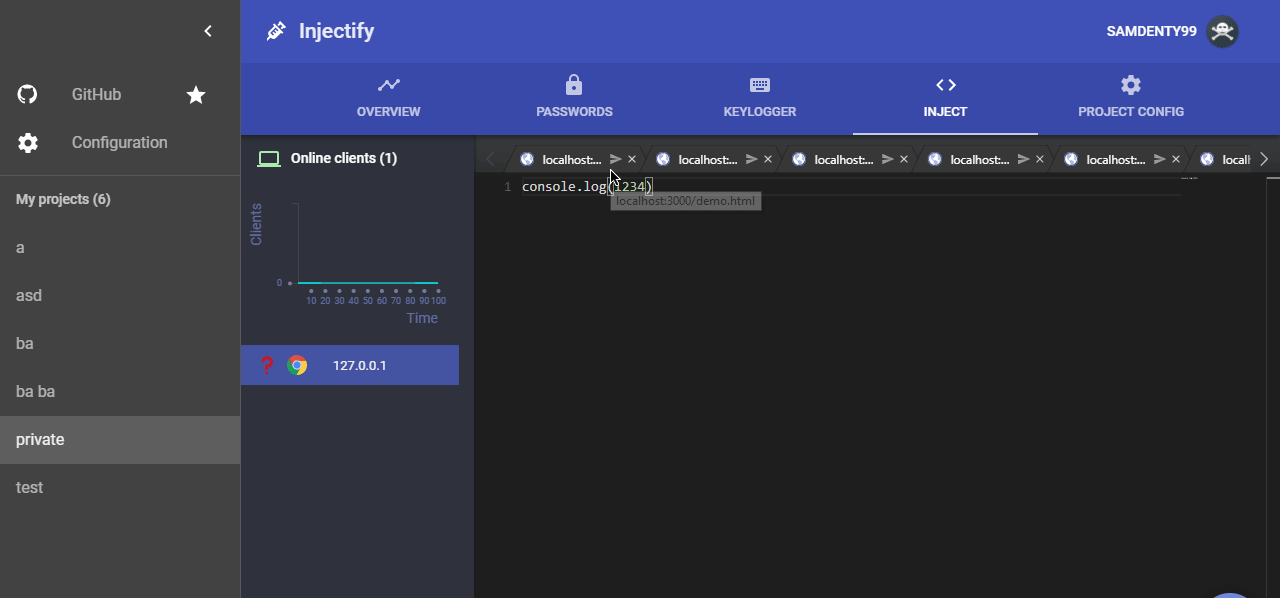Image resolution: width=1280 pixels, height=598 pixels.
Task: Open the "test" project
Action: click(x=120, y=488)
